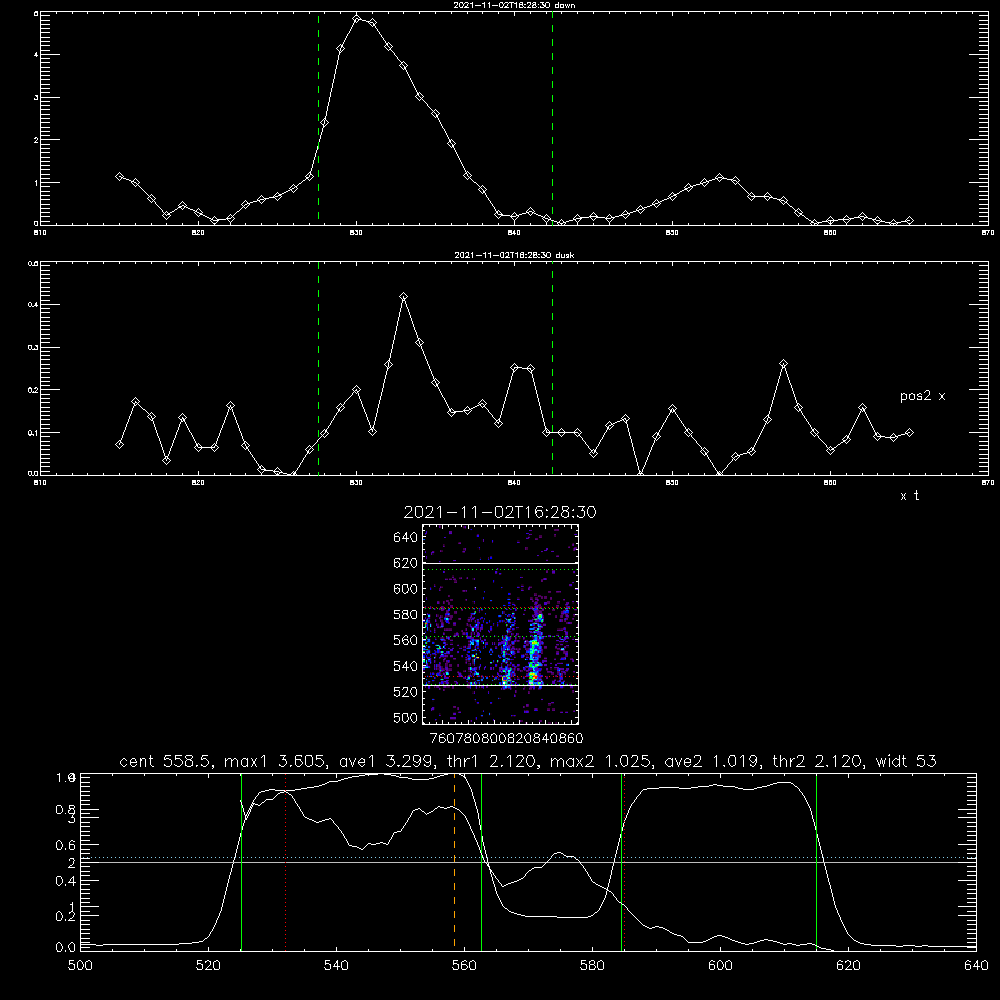Select the timestamp title above the spectrogram image

pos(500,513)
